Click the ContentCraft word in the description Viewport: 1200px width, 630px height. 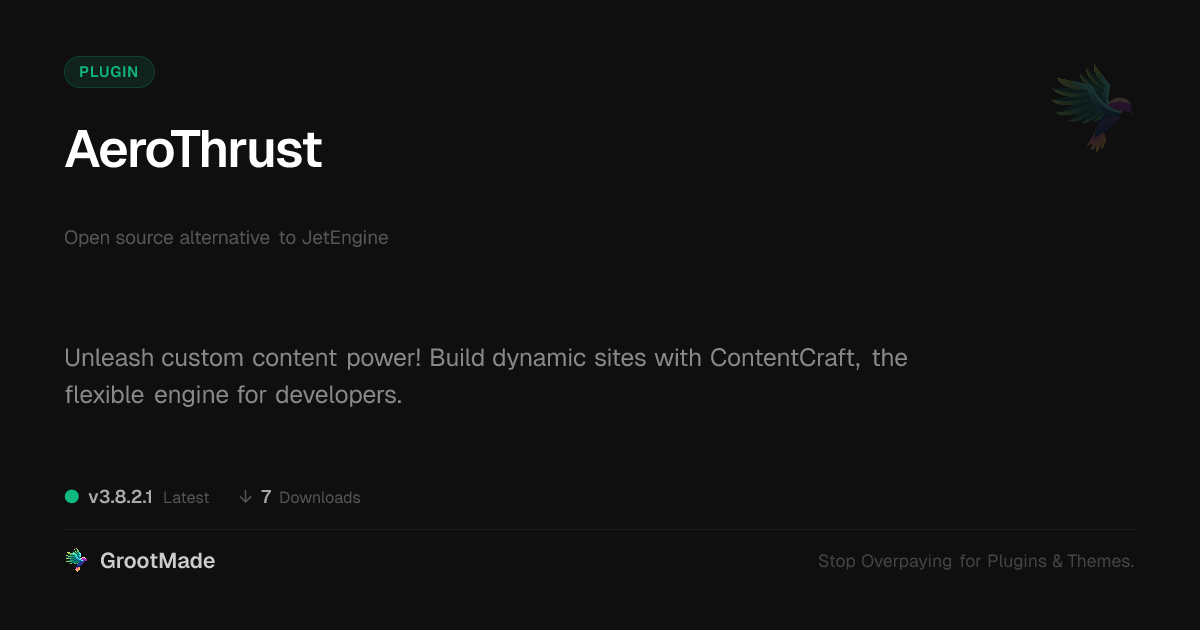coord(784,358)
